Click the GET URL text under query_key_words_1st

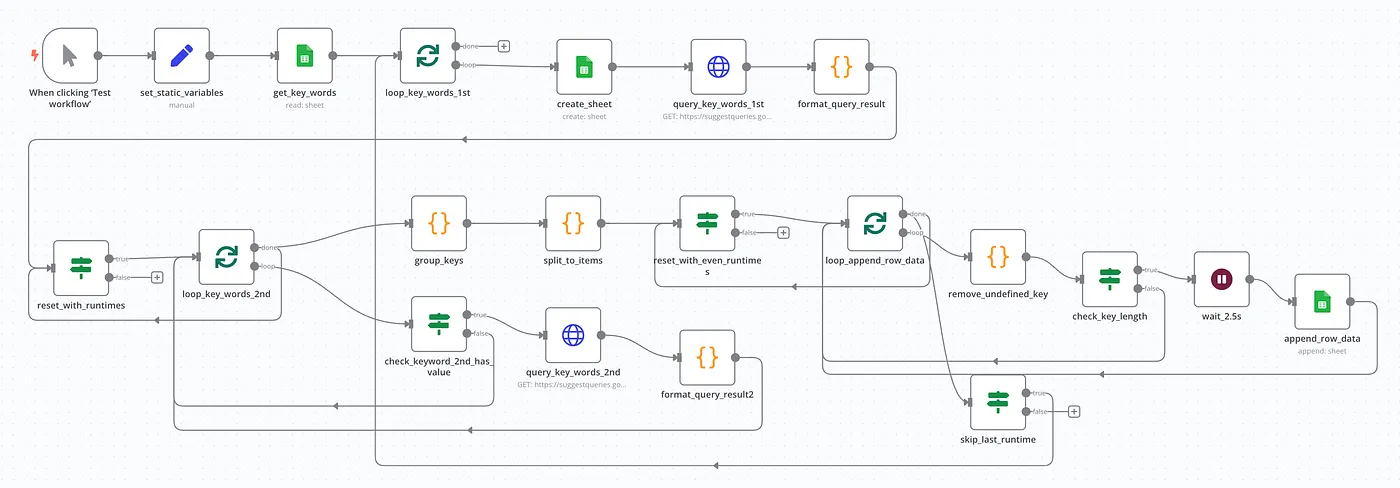[x=718, y=117]
